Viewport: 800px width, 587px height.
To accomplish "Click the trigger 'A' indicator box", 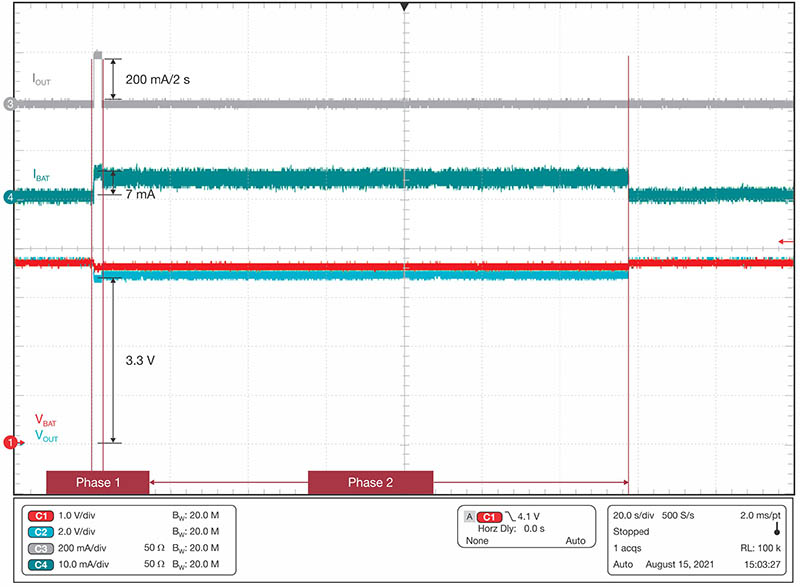I will point(469,516).
